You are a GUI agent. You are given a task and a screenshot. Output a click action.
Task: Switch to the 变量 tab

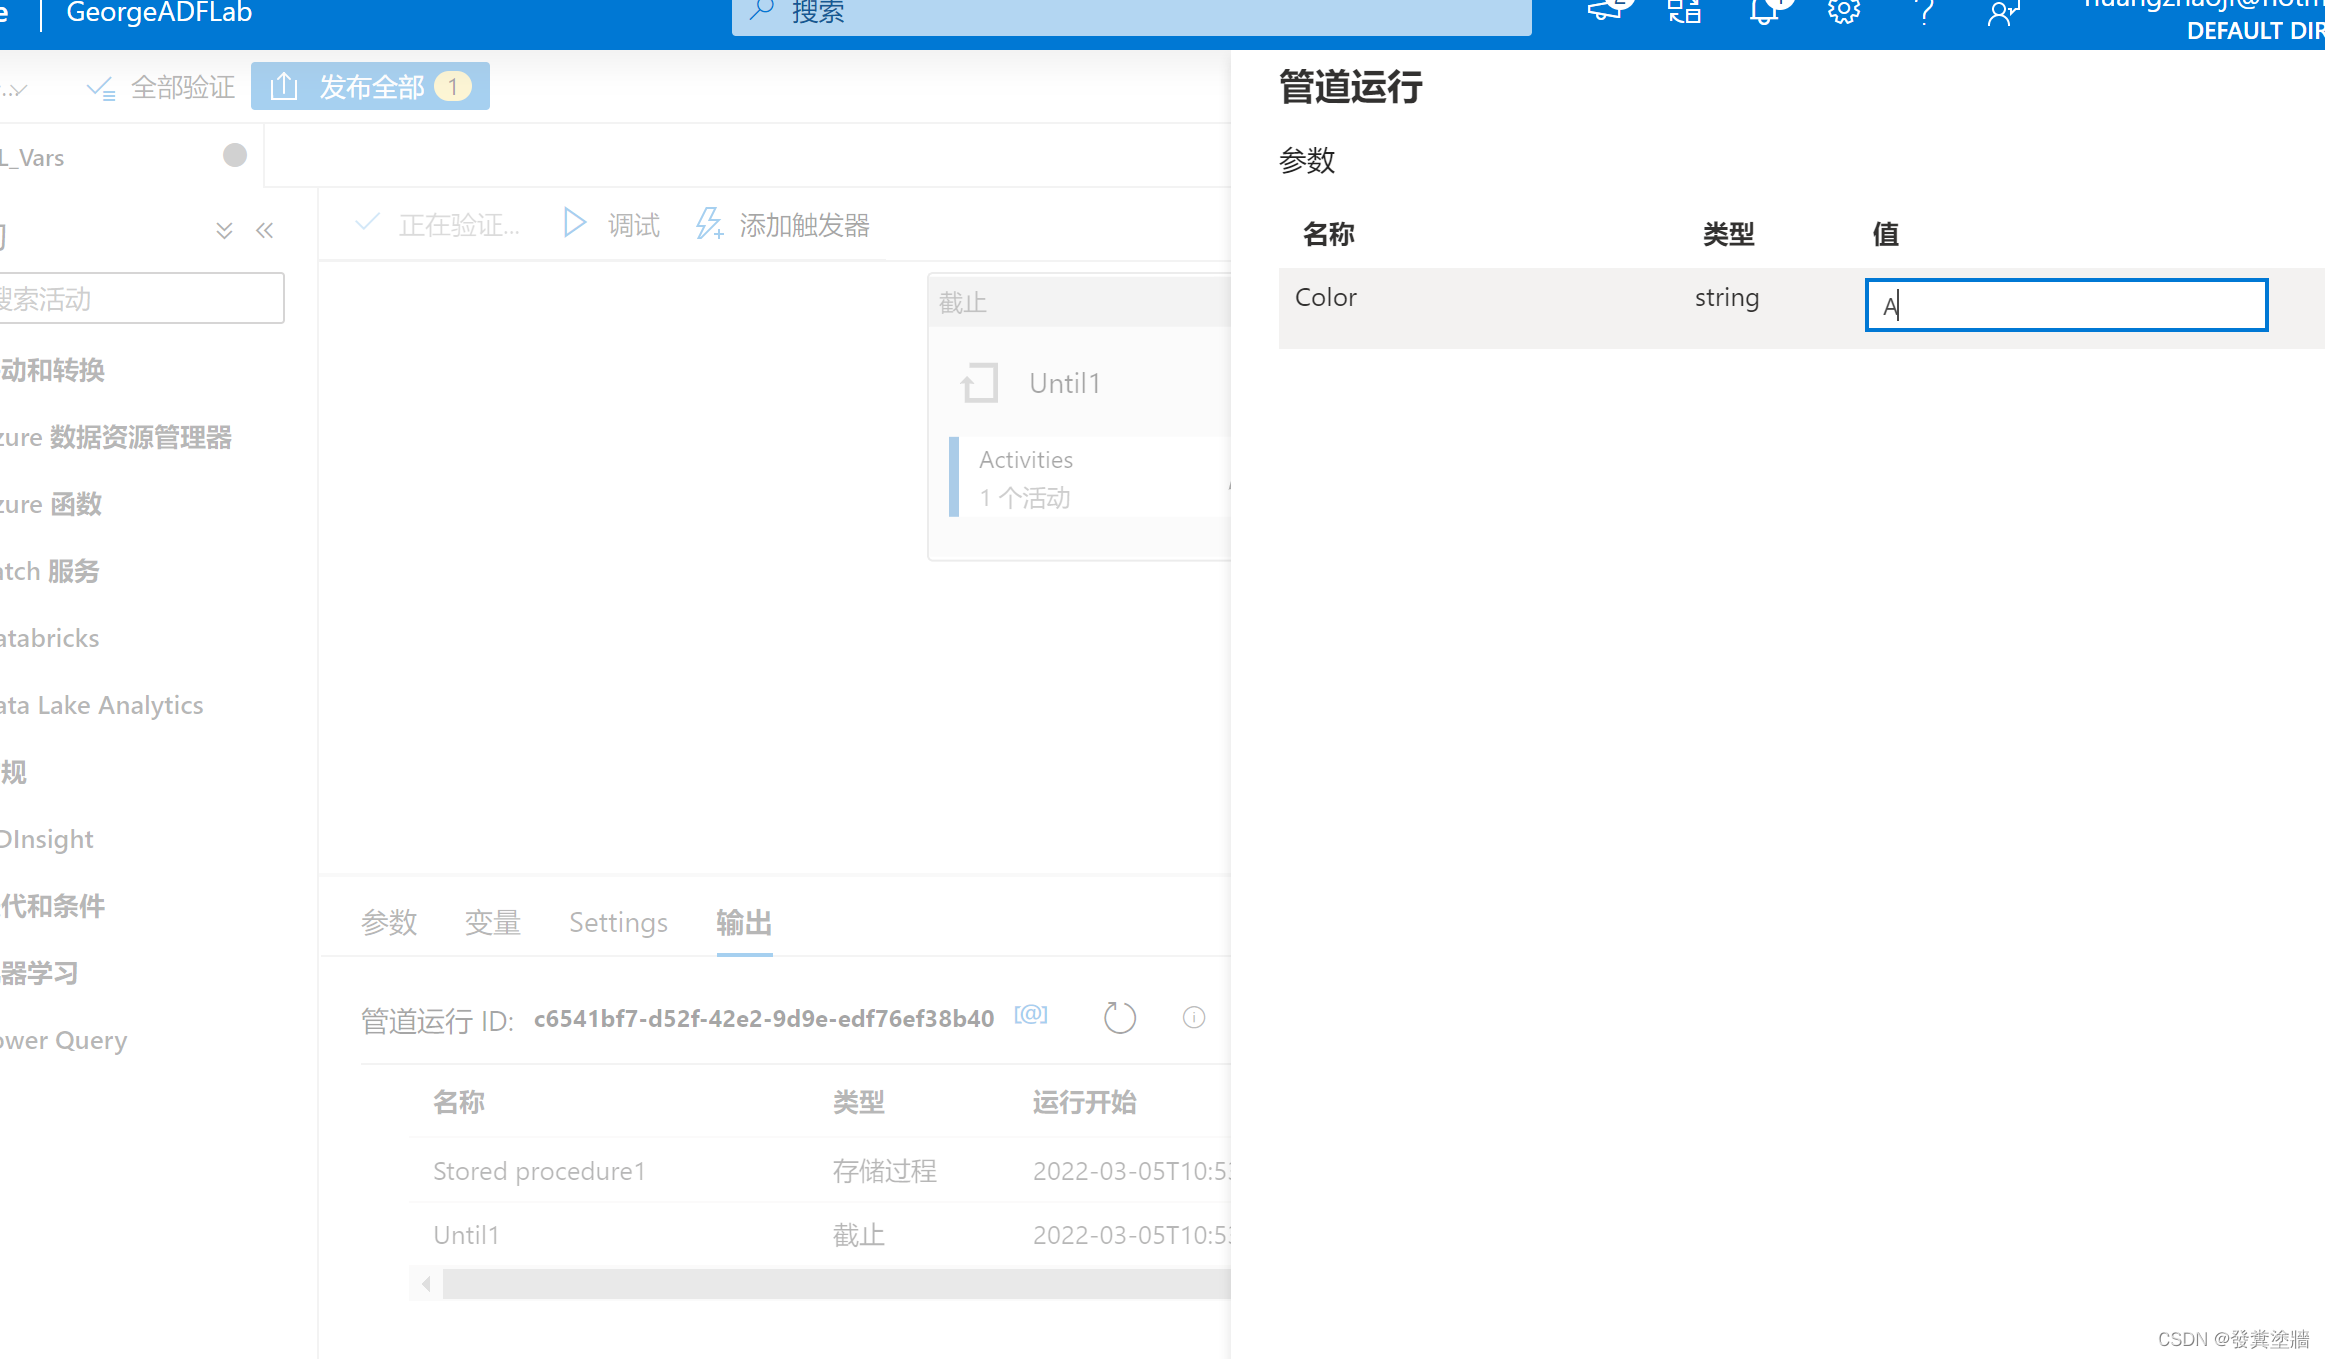493,922
